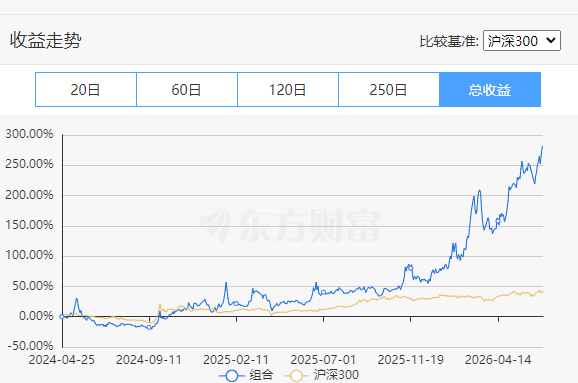Click the 比较基准 label

tap(449, 41)
